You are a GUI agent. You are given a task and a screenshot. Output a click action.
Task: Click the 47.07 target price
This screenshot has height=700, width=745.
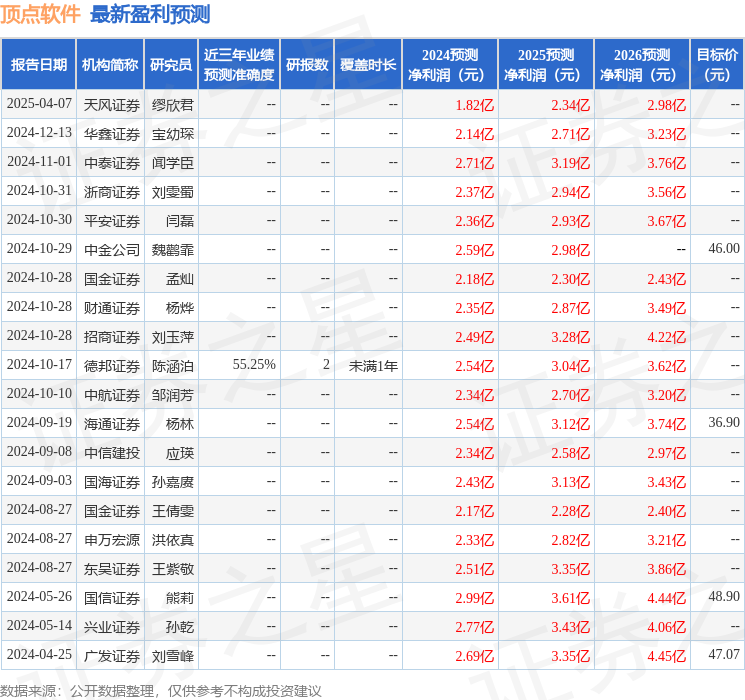(x=724, y=654)
